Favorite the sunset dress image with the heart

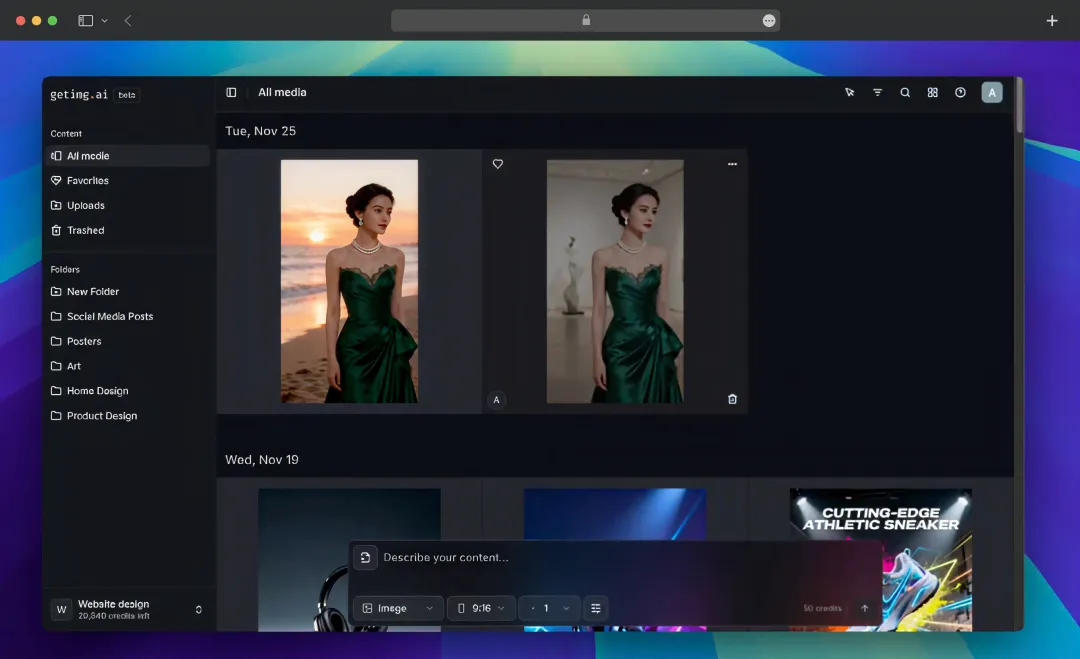[497, 164]
